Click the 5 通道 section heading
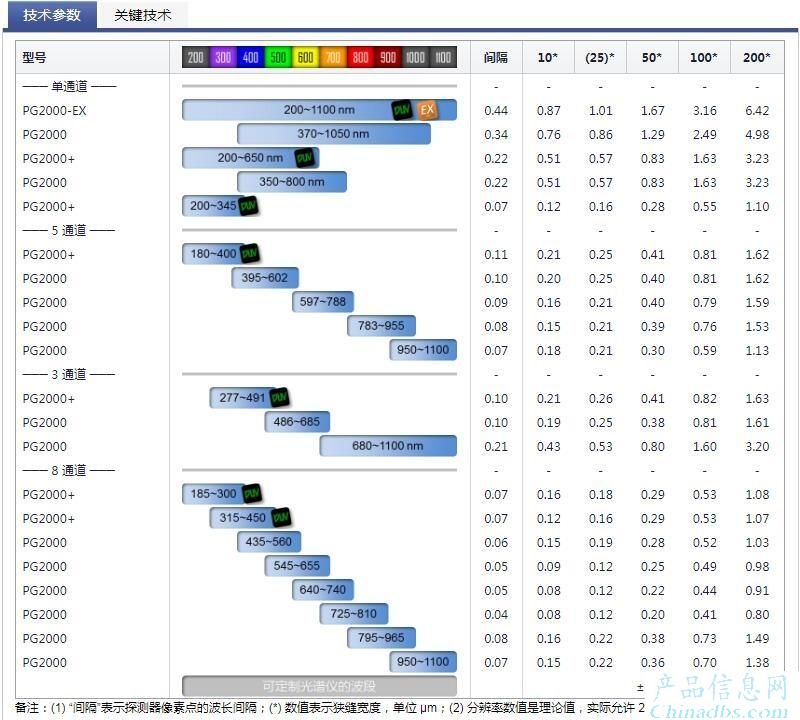Viewport: 800px width, 720px height. tap(69, 230)
